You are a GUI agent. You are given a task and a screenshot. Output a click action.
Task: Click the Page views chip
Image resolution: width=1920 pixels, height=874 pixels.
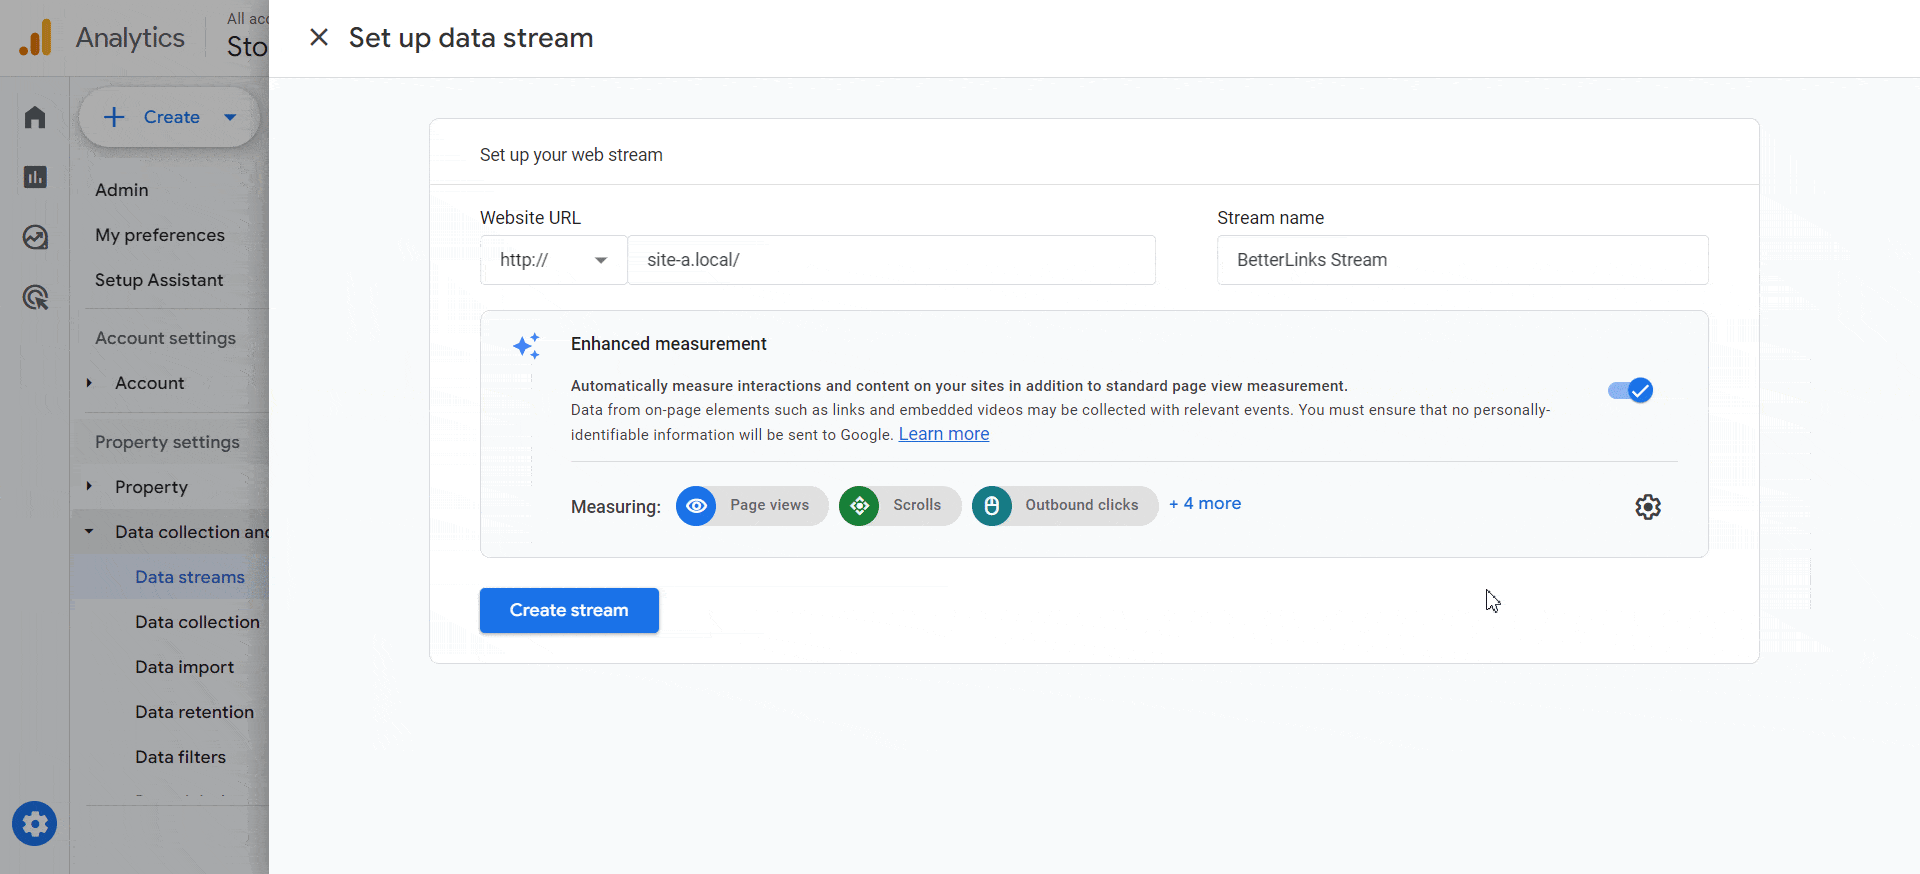click(752, 506)
